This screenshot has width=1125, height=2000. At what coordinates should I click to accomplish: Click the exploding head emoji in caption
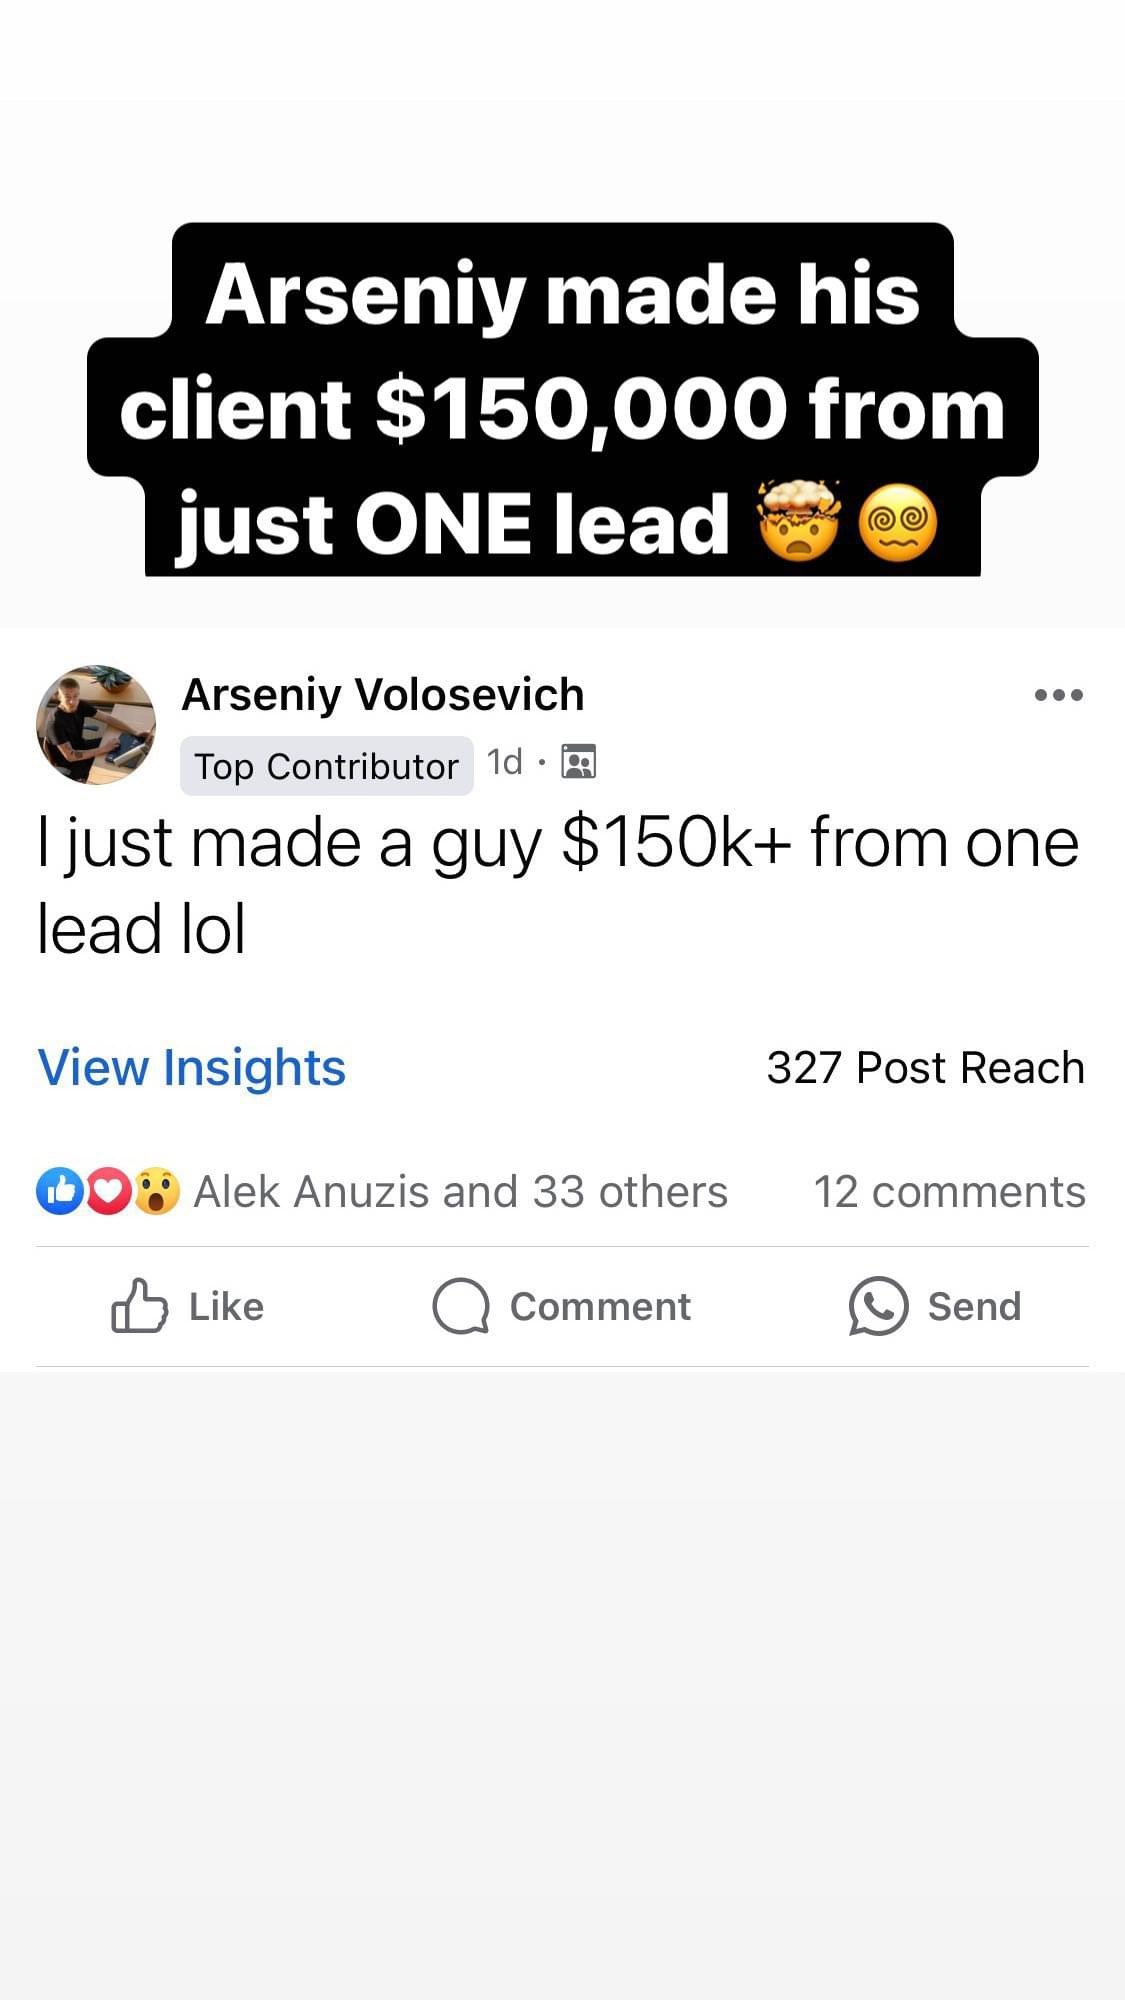click(x=799, y=521)
